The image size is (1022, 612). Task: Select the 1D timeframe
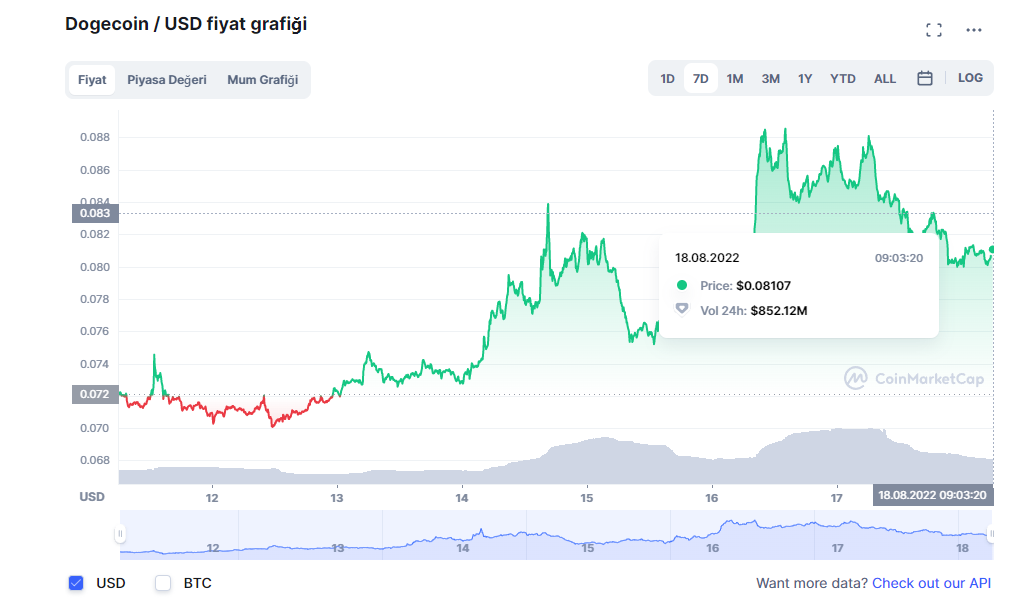pos(667,77)
